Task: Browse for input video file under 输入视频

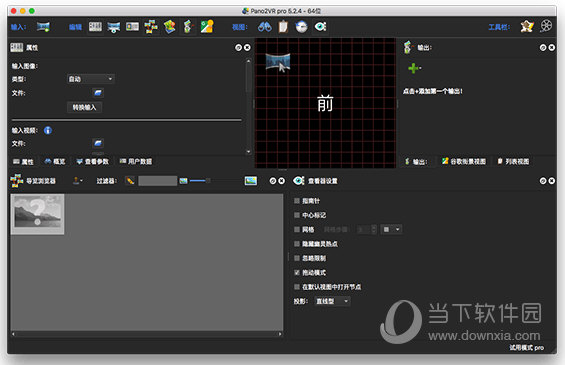Action: (x=98, y=143)
